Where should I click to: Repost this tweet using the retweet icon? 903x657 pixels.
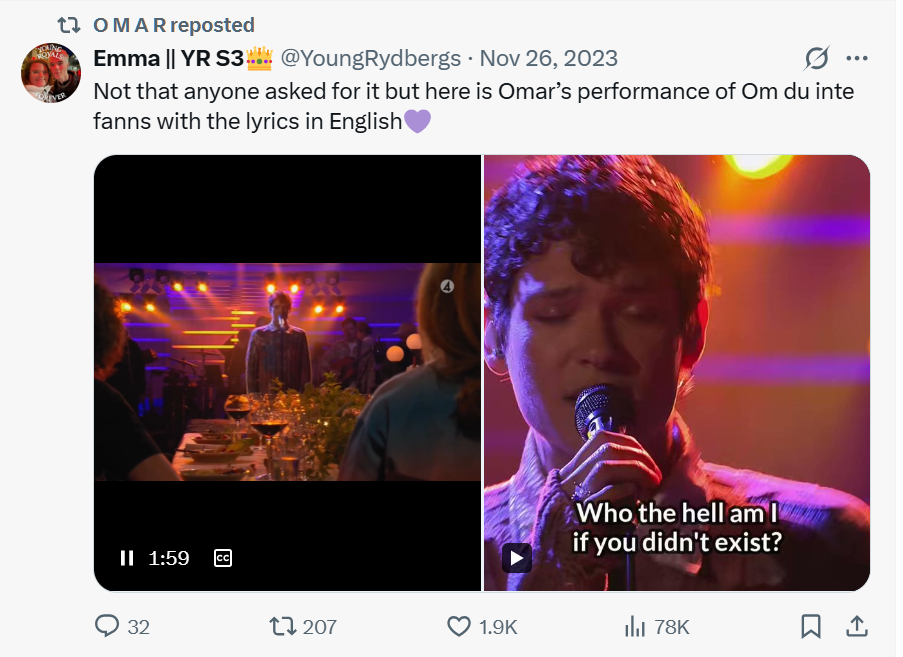tap(286, 626)
